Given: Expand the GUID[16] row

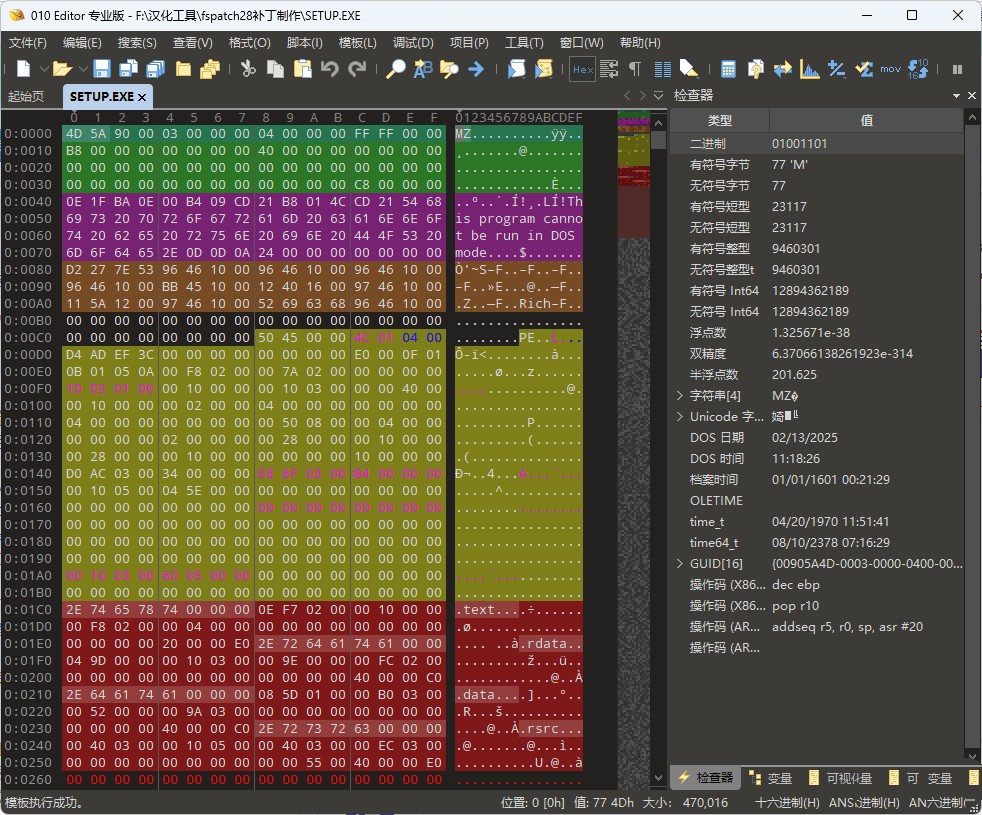Looking at the screenshot, I should click(x=680, y=563).
